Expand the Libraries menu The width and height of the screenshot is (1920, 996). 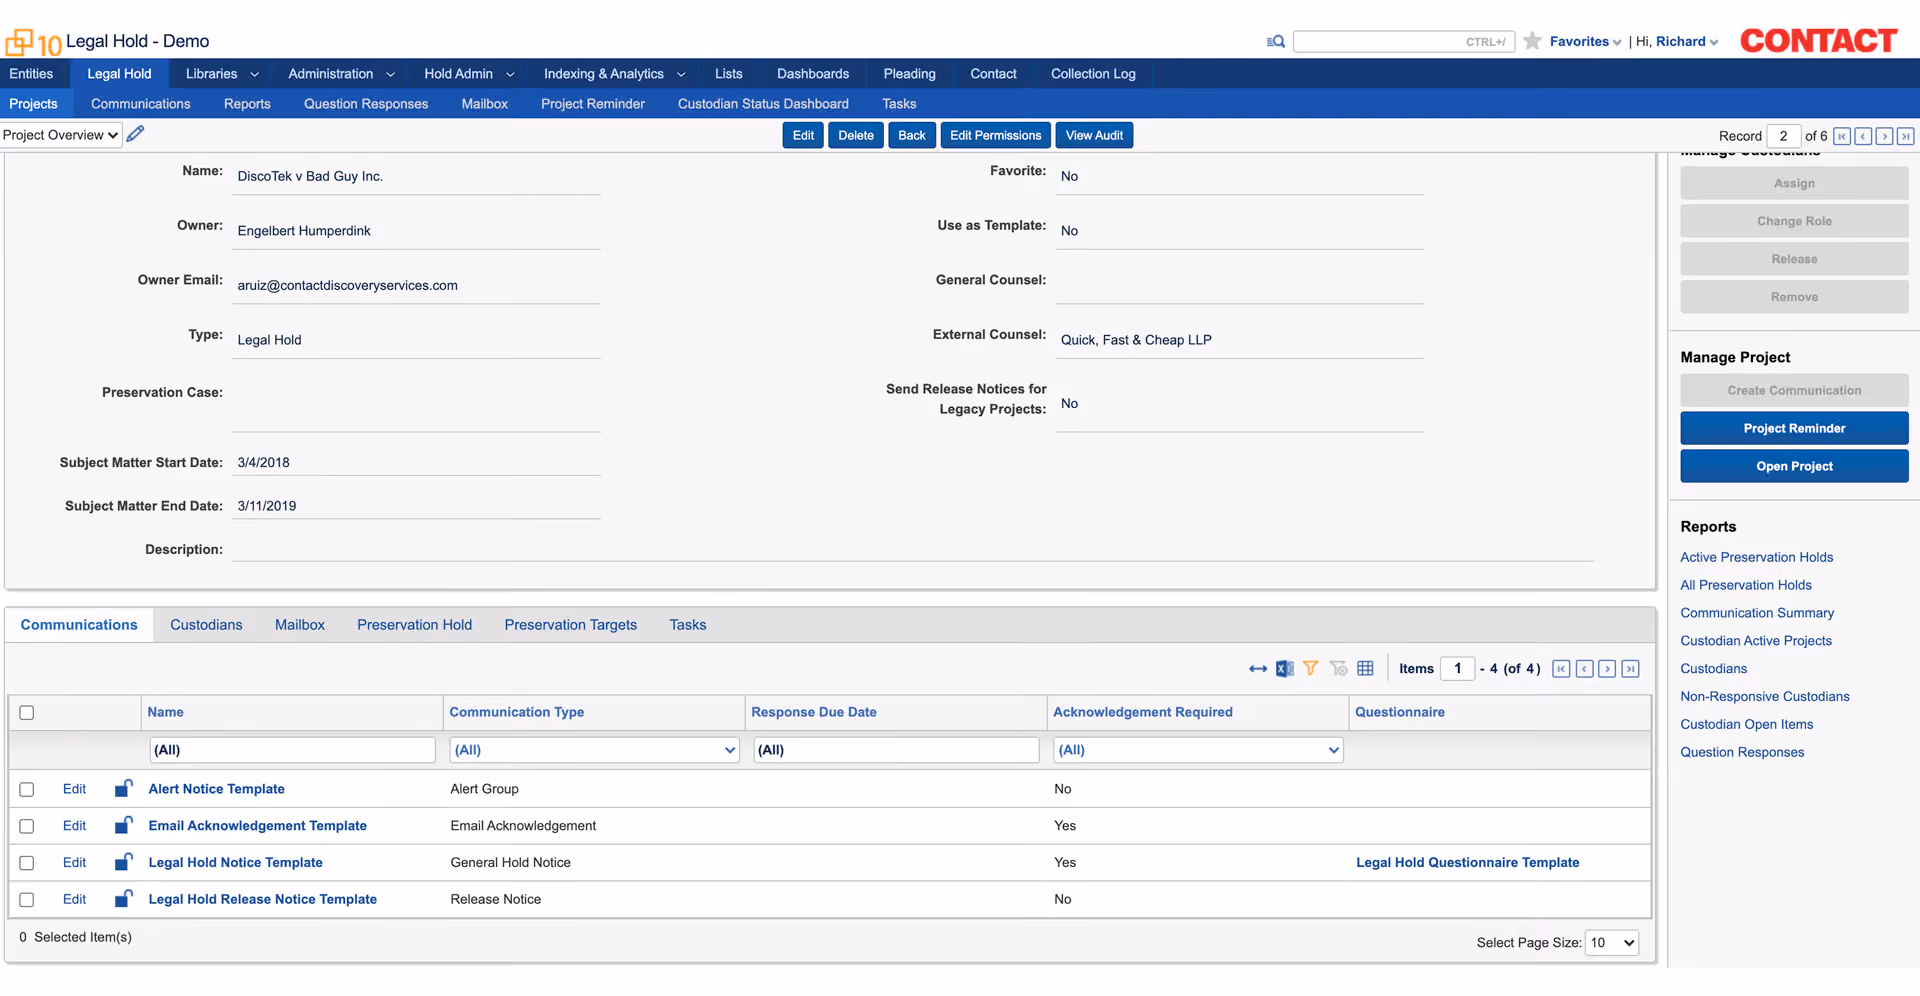(x=222, y=73)
